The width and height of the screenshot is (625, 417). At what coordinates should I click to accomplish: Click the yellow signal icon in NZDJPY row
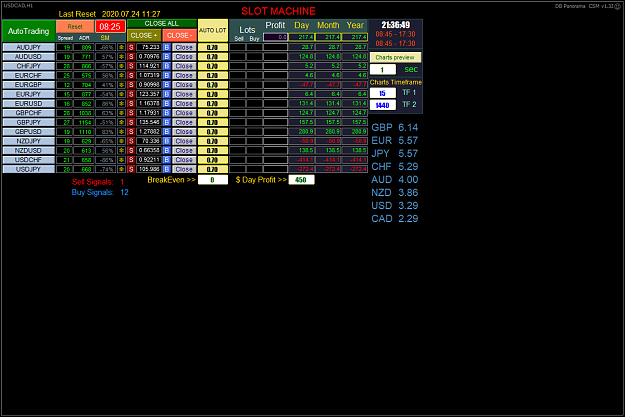(122, 141)
